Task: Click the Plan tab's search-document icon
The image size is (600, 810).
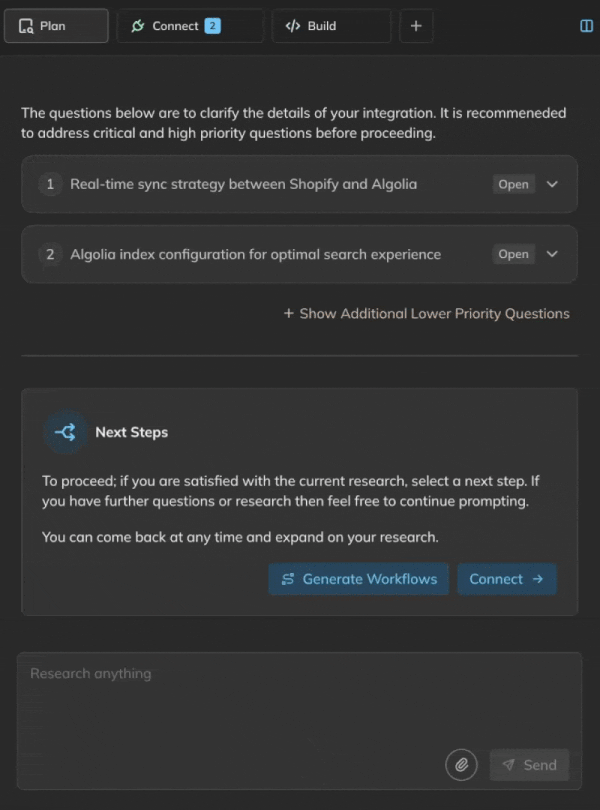Action: click(26, 26)
